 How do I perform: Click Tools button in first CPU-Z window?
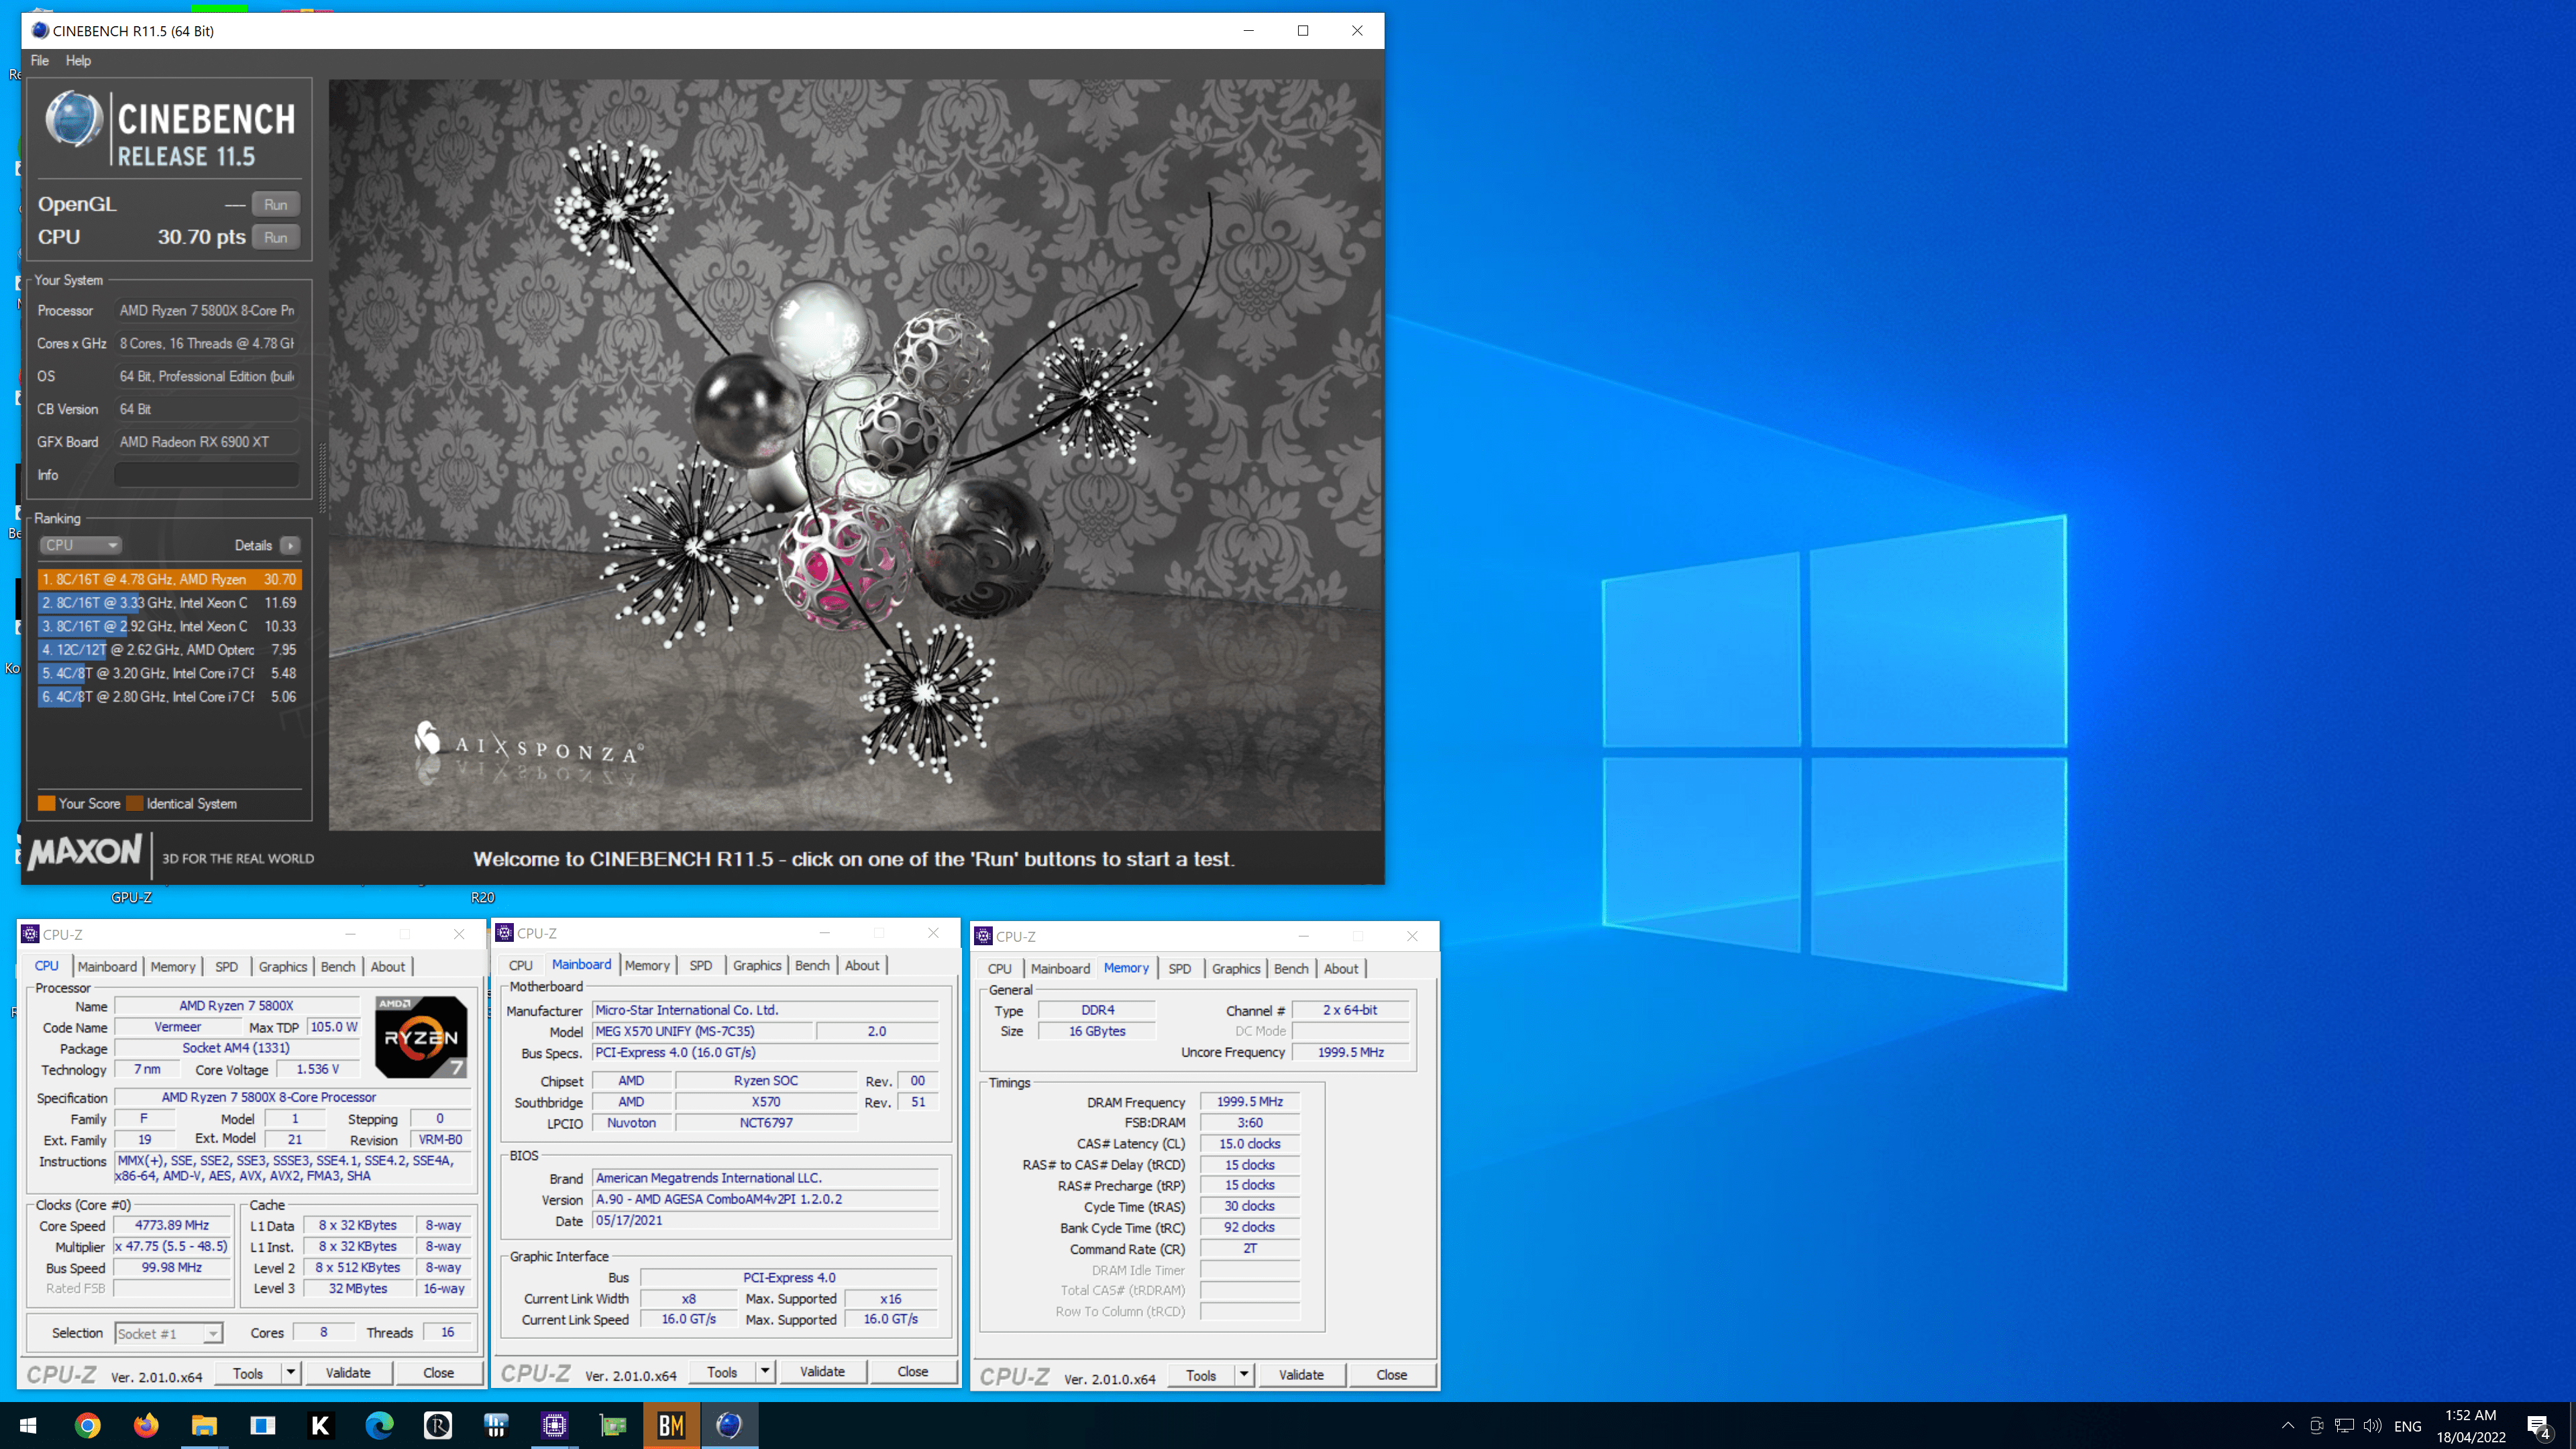coord(248,1373)
